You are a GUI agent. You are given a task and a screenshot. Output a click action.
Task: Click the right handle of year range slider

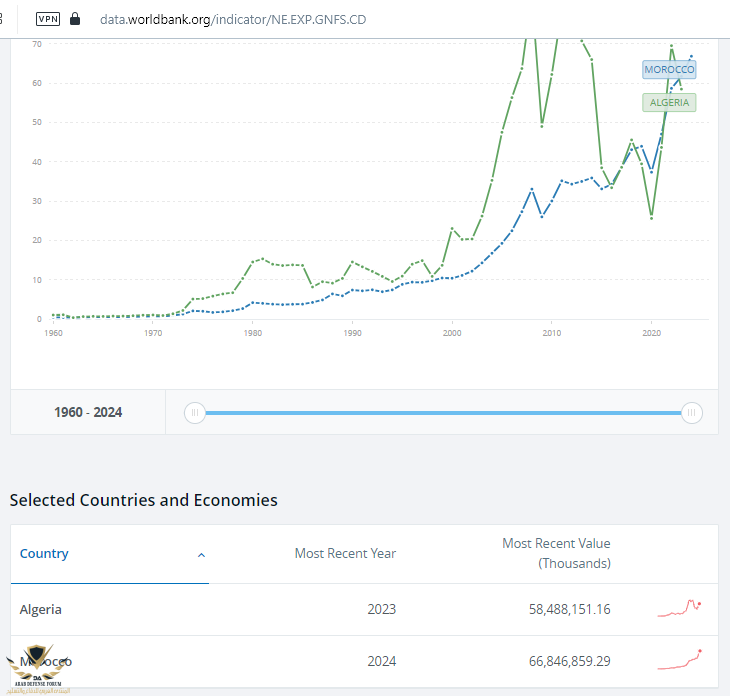(691, 412)
